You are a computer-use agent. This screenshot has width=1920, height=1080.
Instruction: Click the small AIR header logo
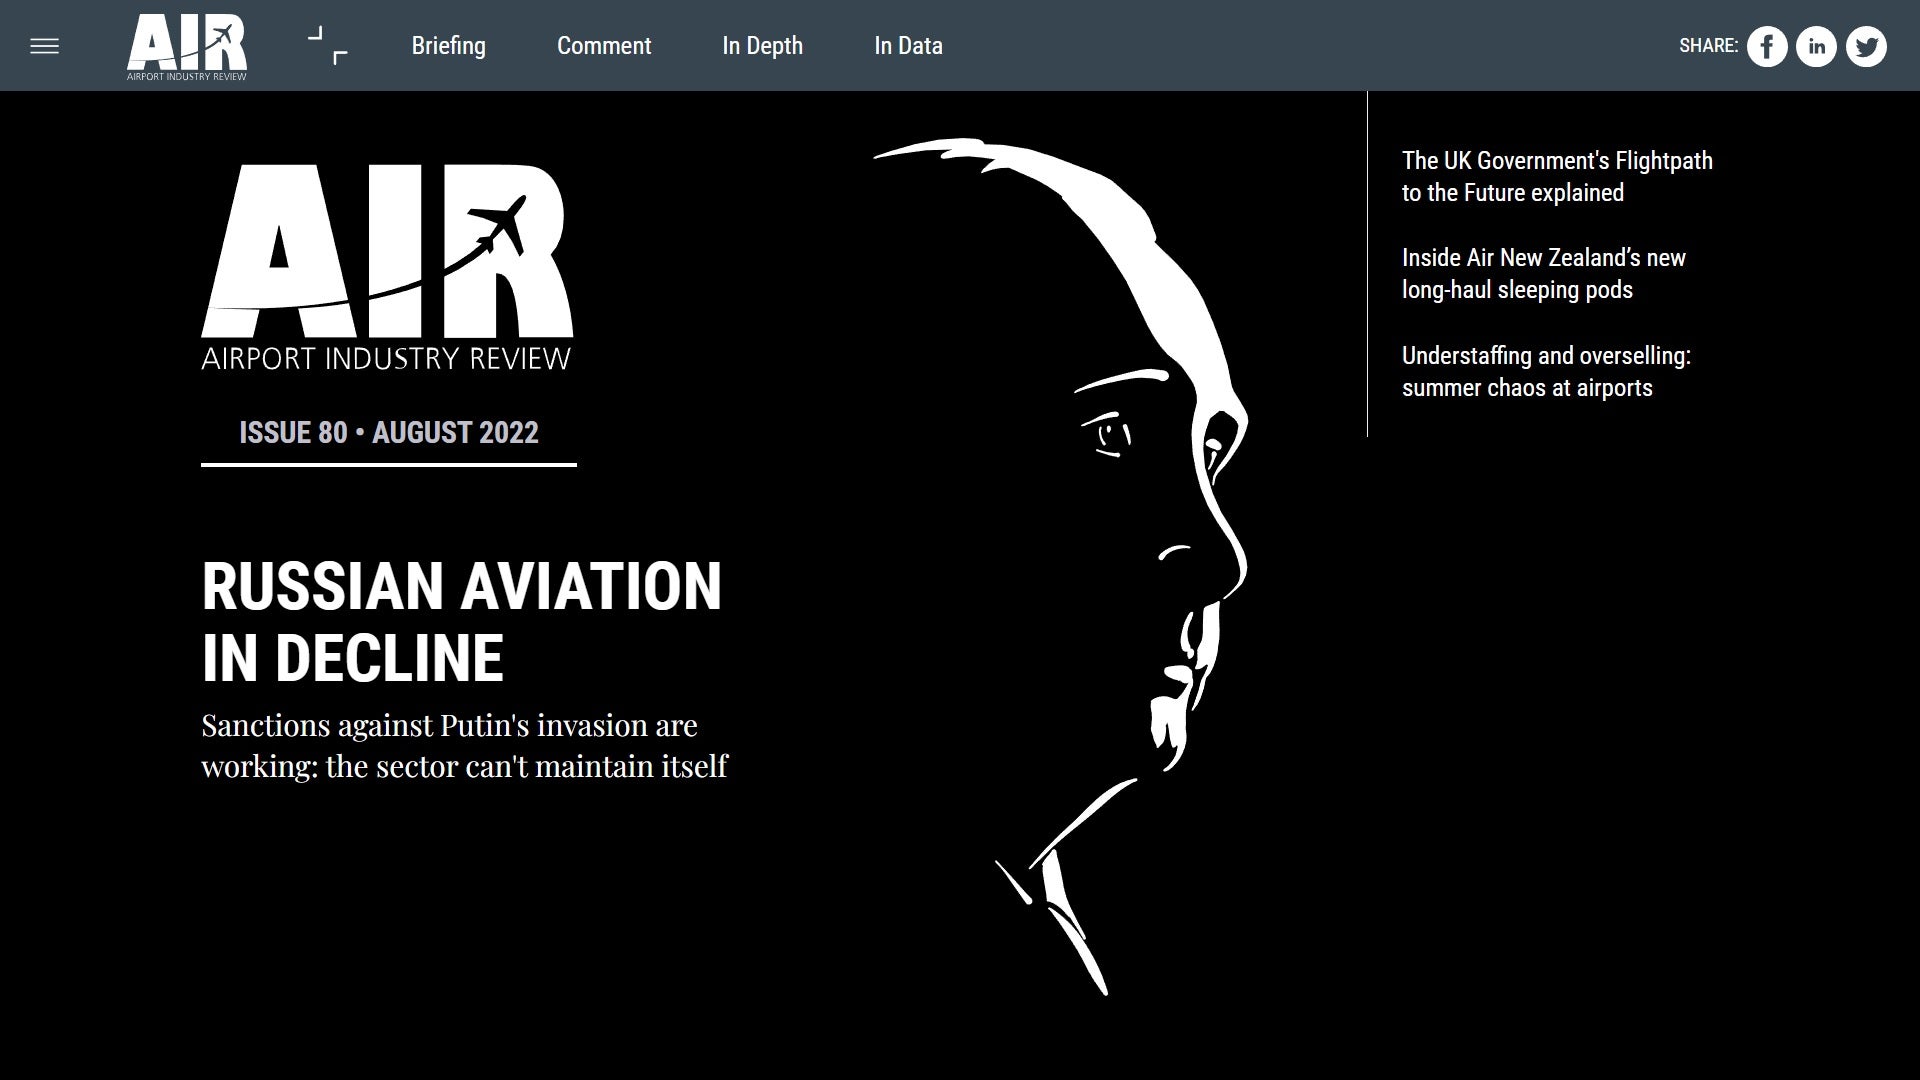186,46
